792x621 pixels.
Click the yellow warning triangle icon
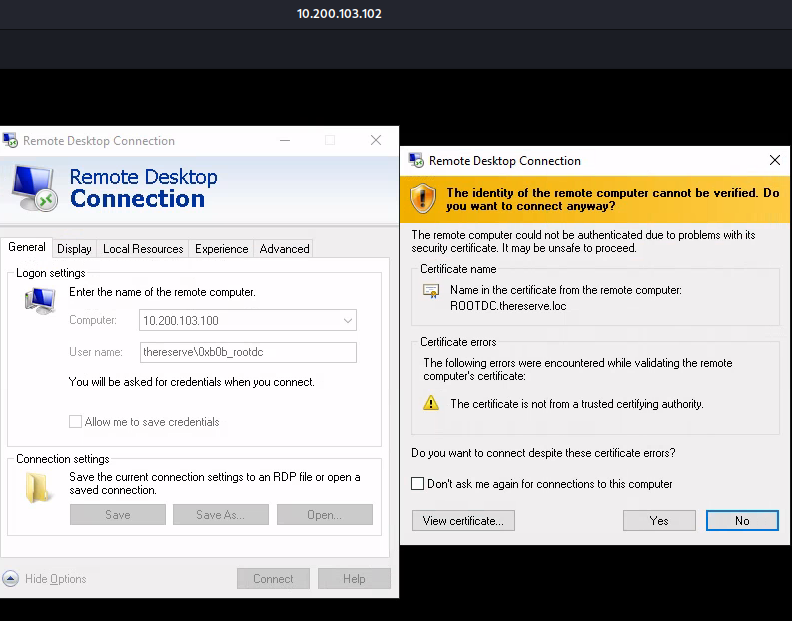431,403
